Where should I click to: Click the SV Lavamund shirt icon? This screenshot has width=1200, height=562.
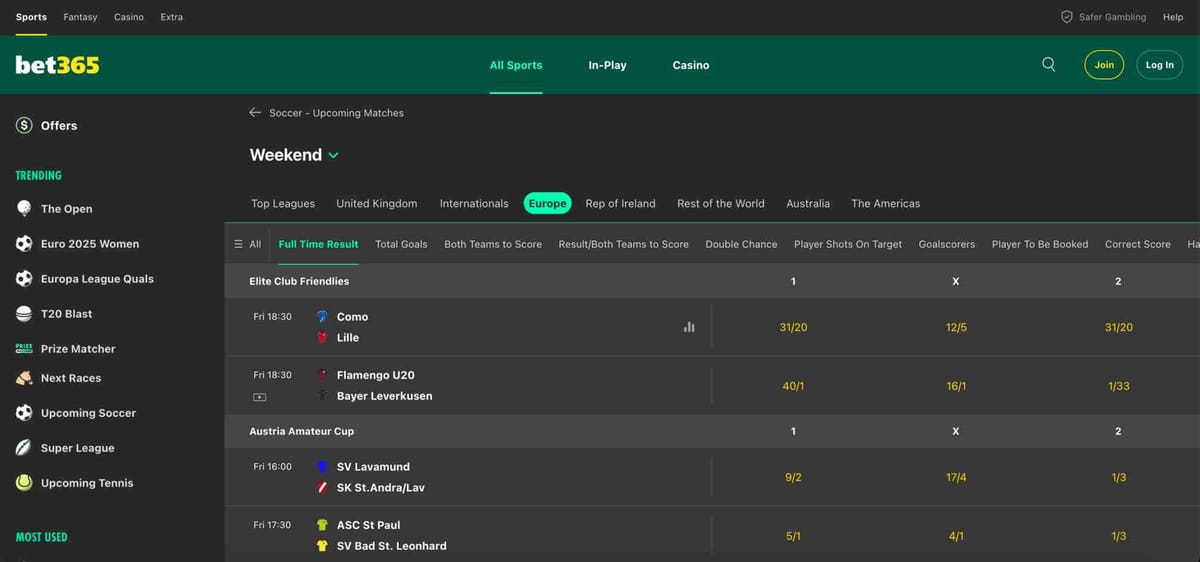(x=322, y=466)
